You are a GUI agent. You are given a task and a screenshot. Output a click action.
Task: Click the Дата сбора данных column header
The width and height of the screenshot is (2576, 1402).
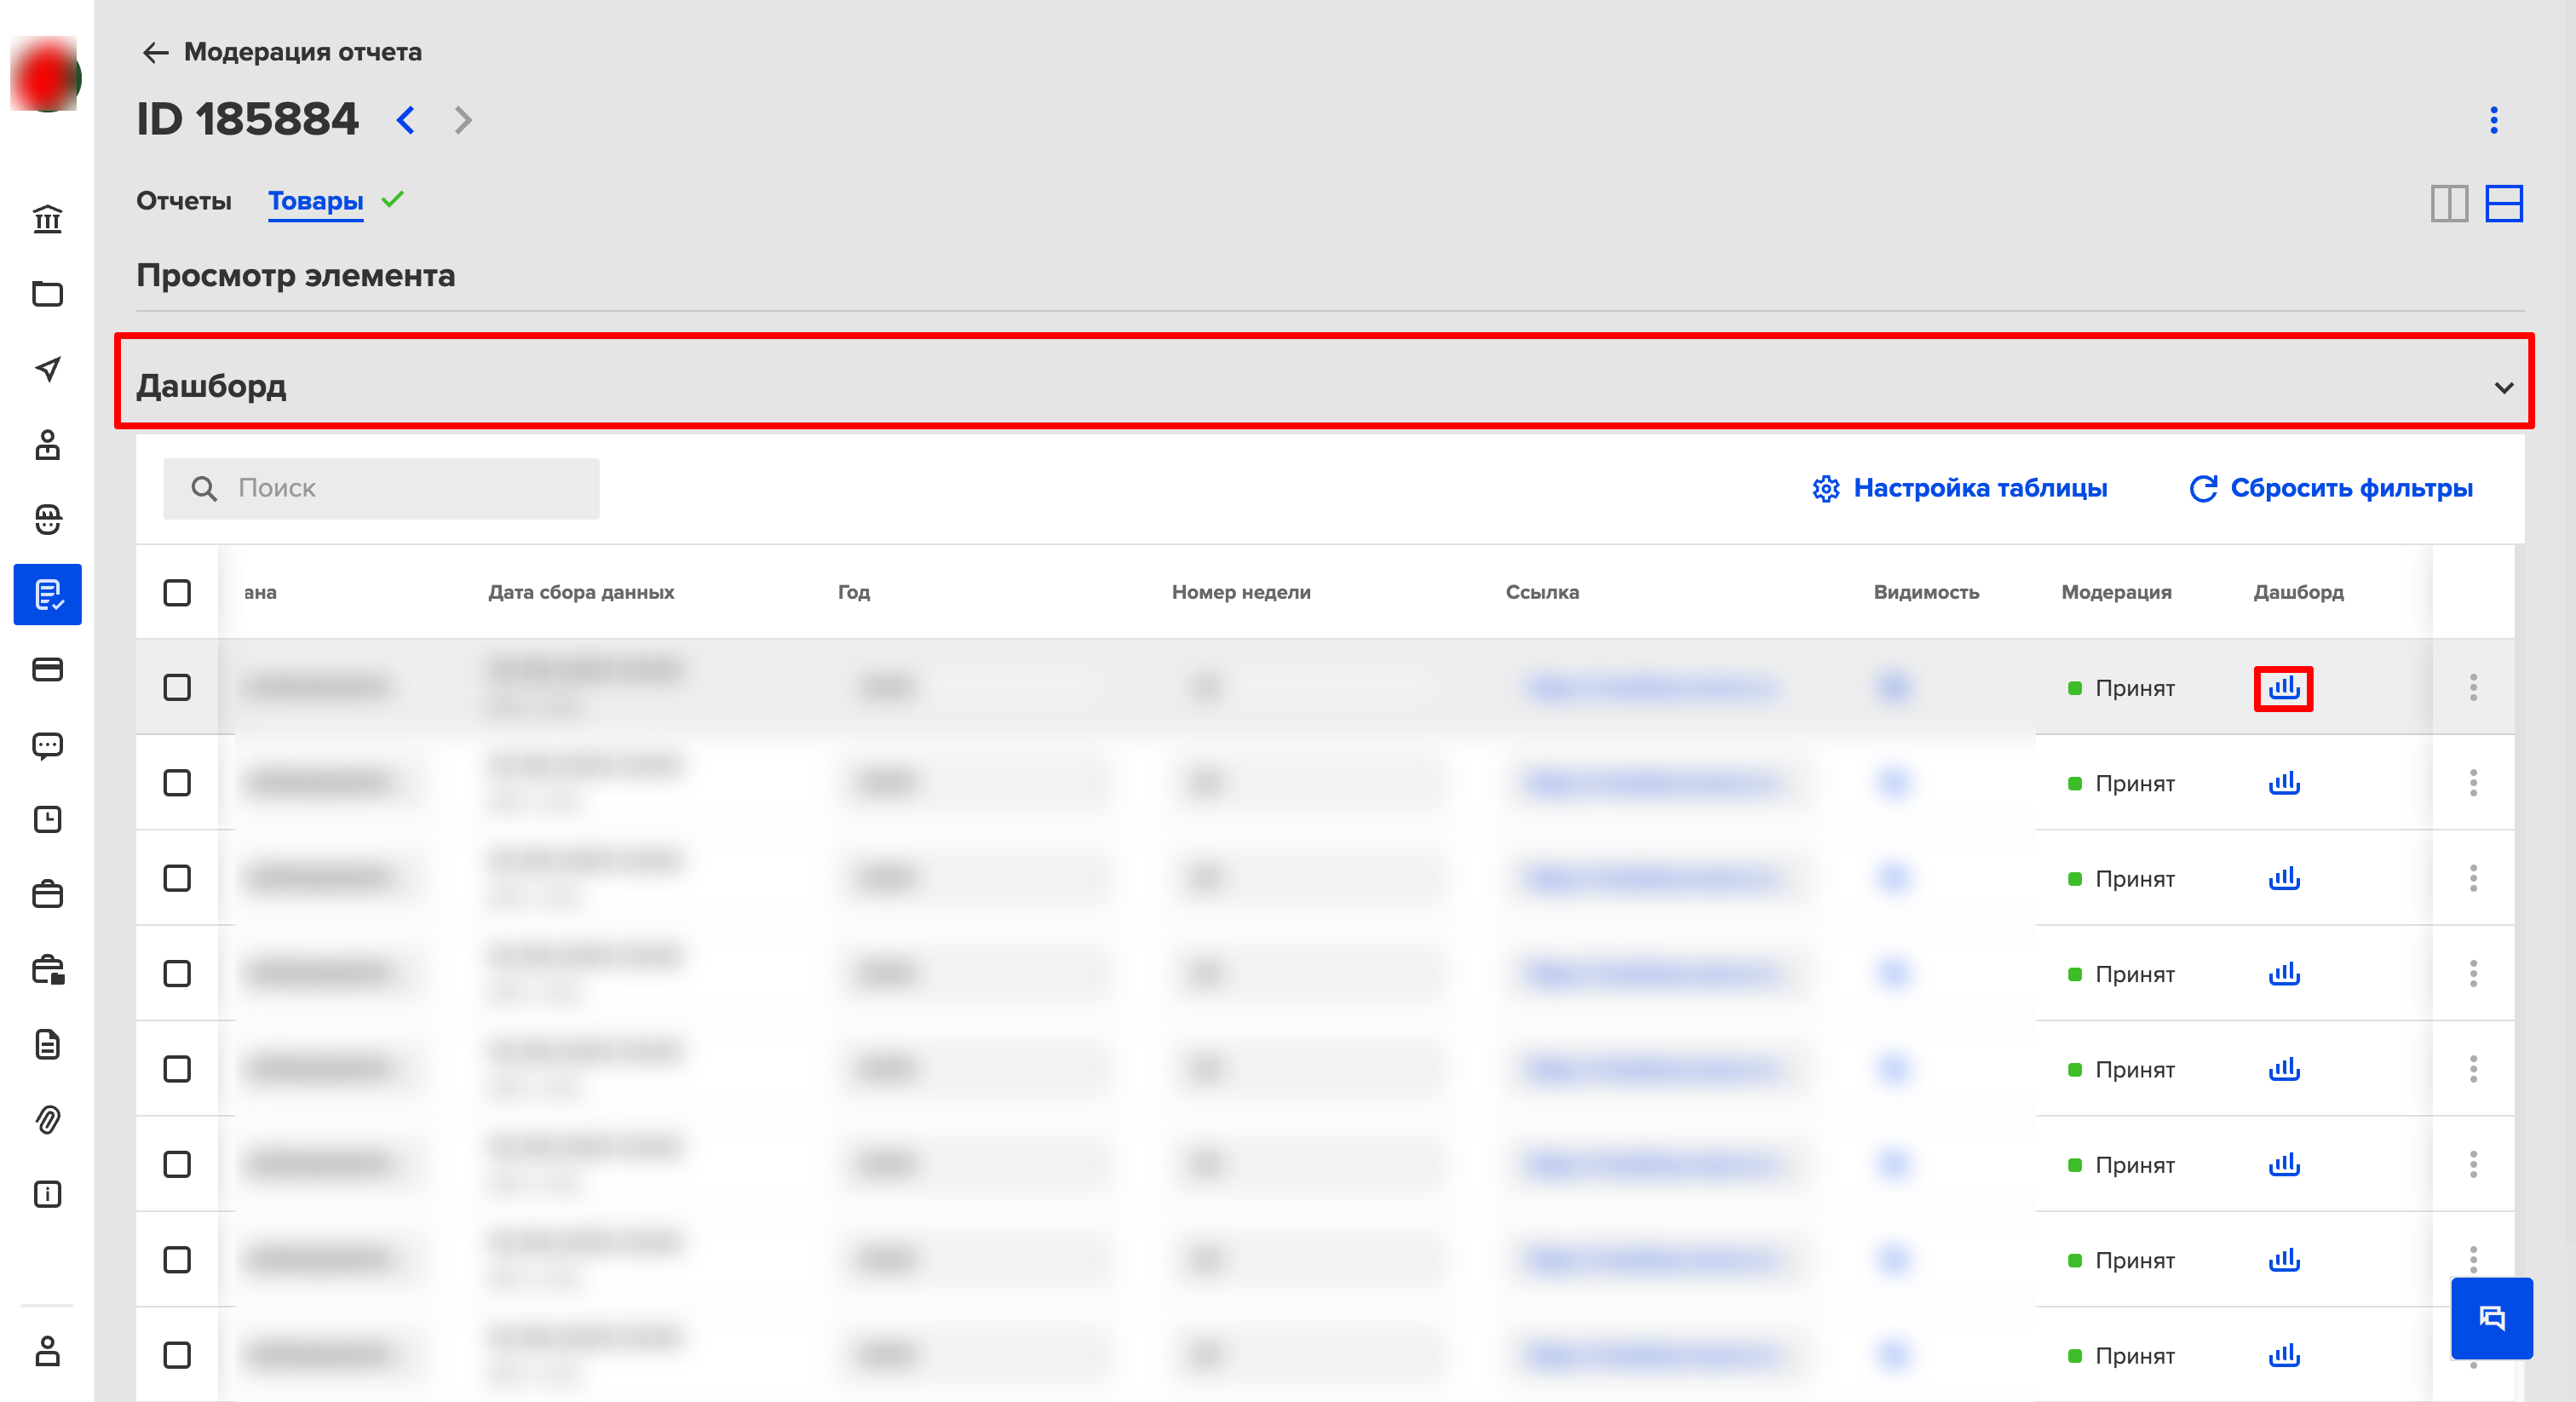(x=580, y=592)
